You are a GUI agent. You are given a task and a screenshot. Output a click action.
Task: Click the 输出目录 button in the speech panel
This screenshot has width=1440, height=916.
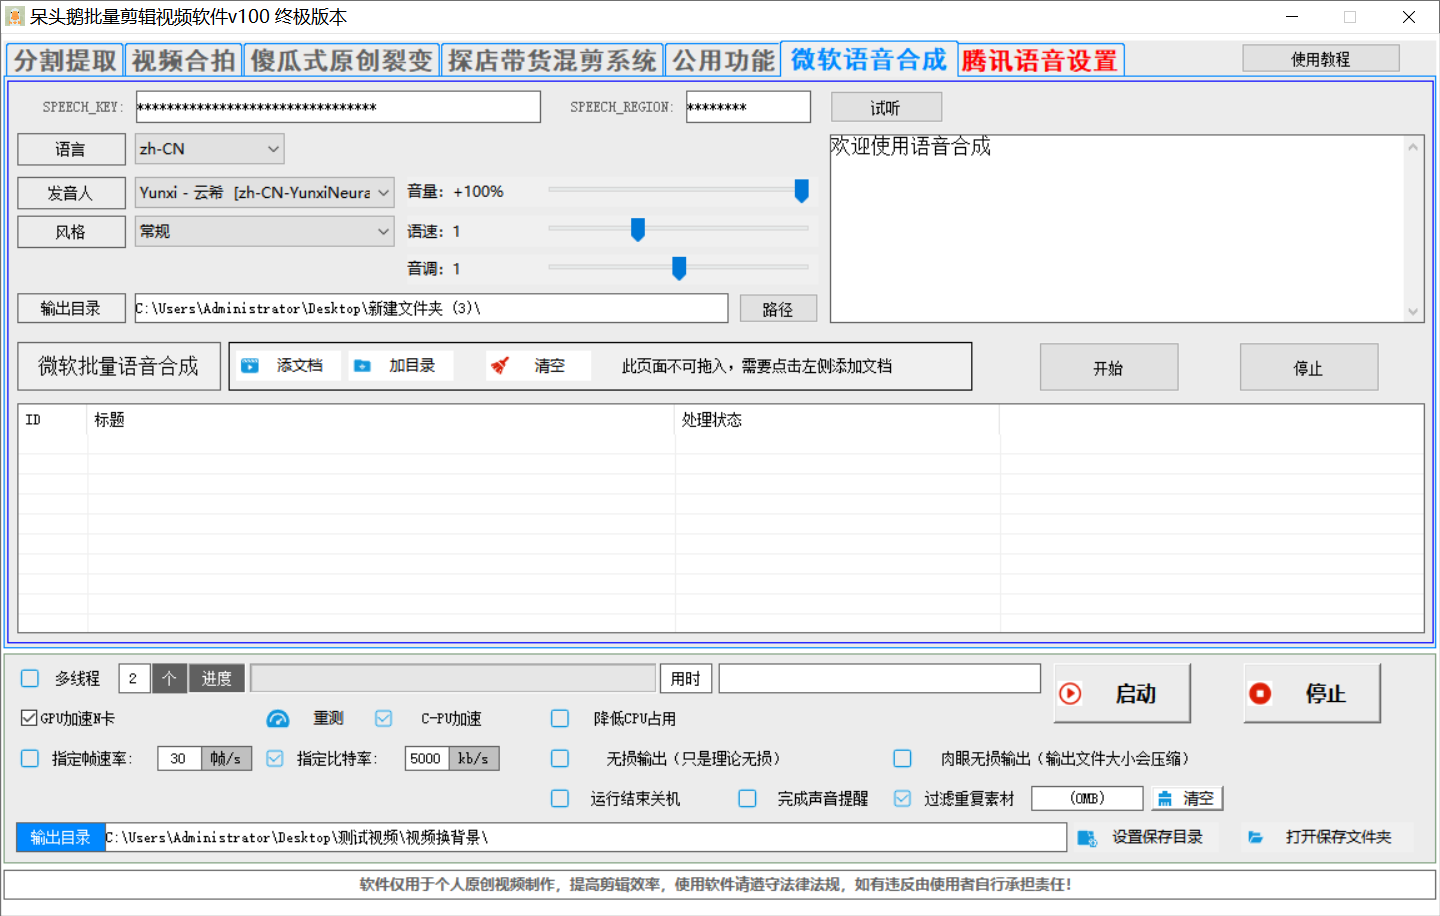[x=71, y=308]
